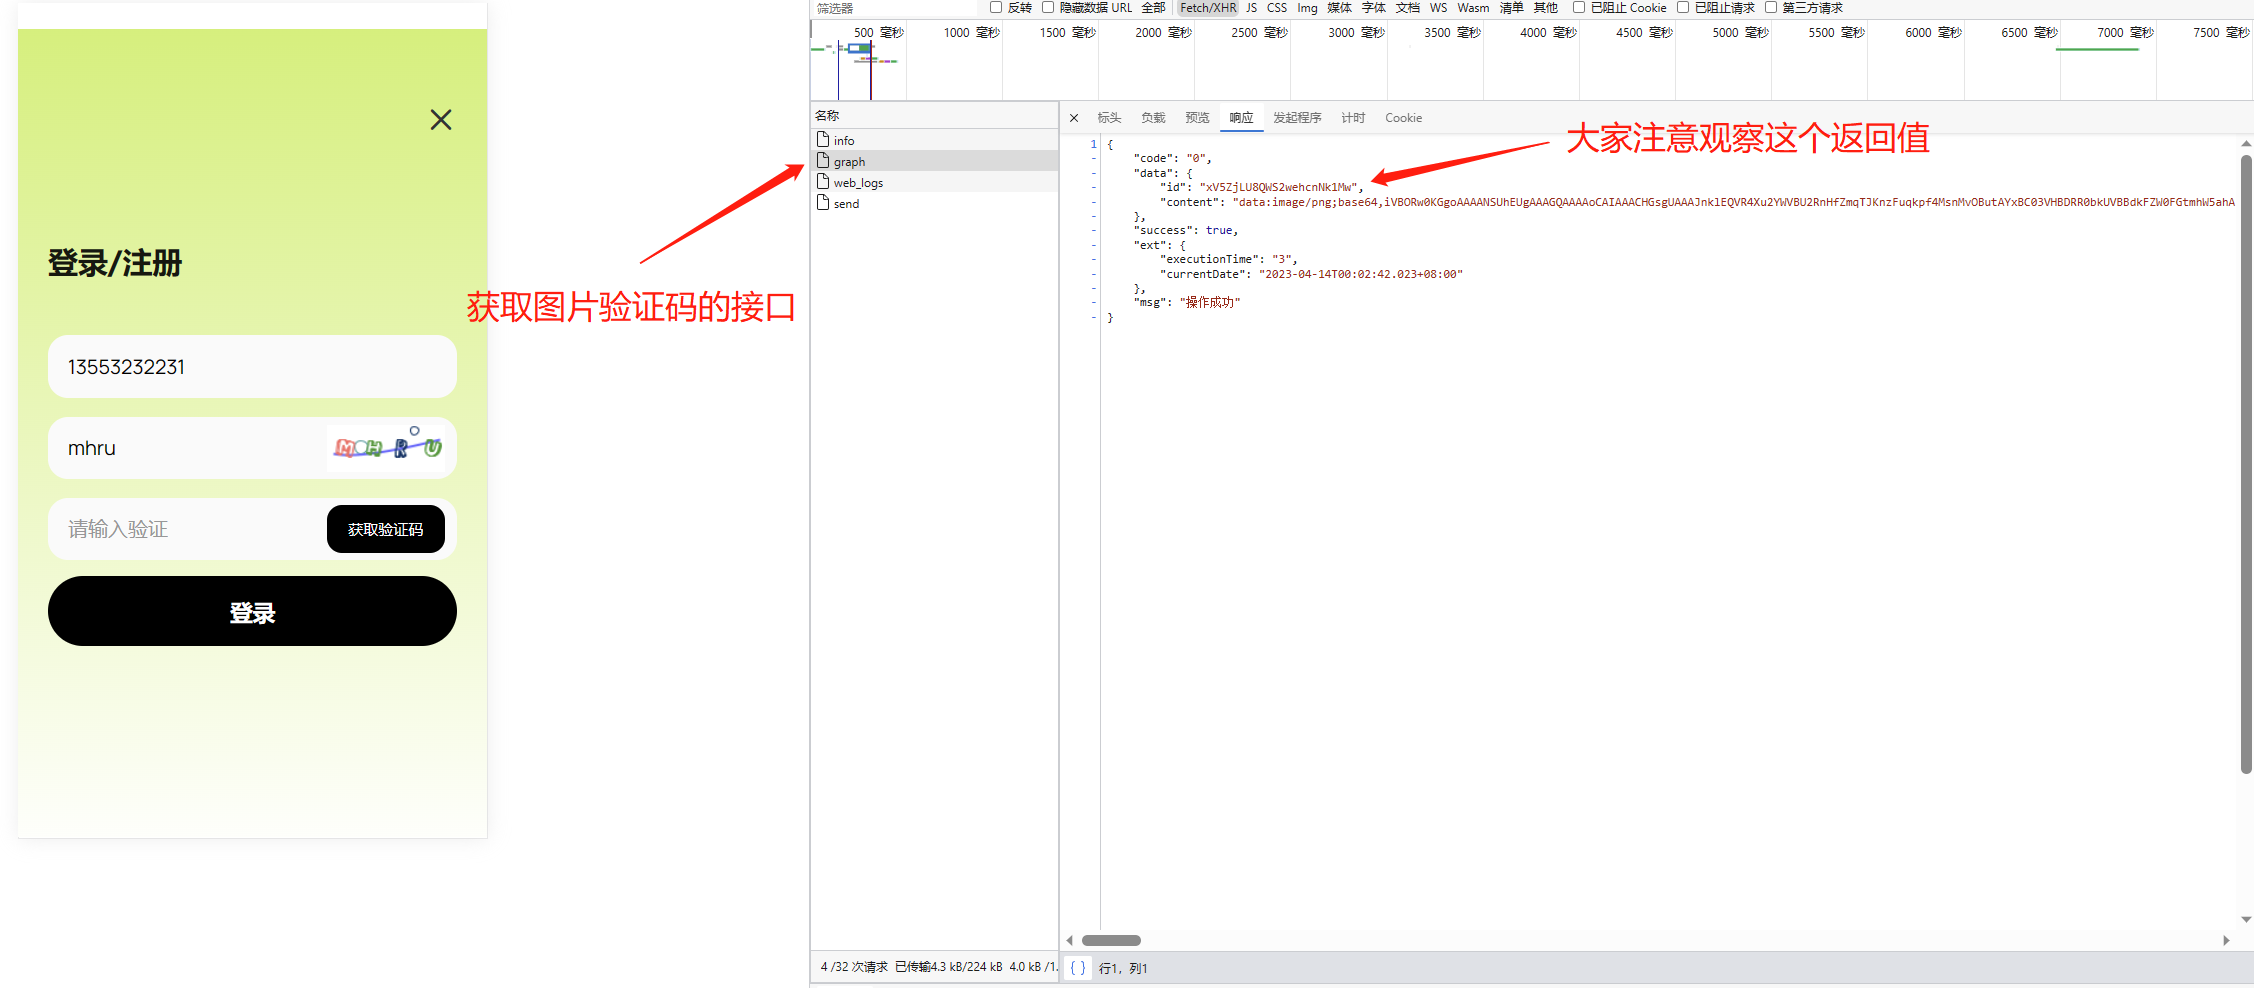Click the file icon beside the web_logs request

coord(823,181)
